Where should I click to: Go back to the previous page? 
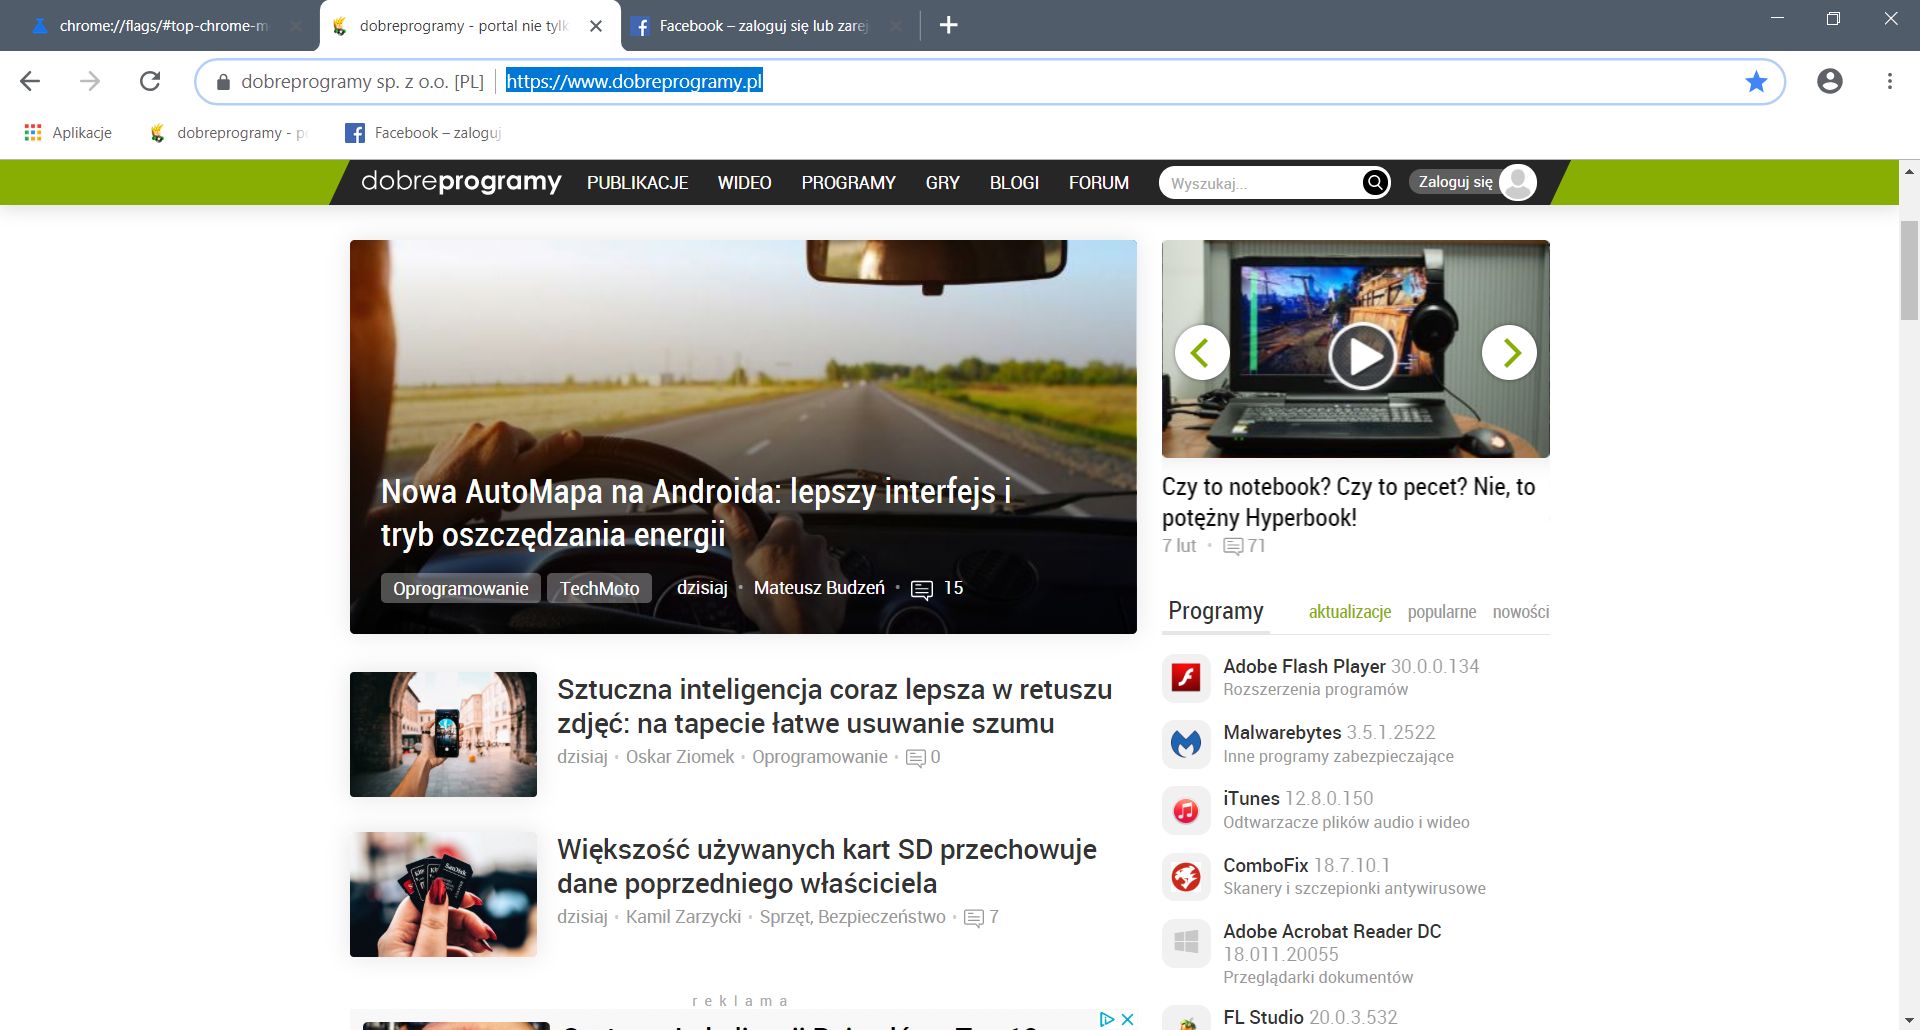point(30,81)
